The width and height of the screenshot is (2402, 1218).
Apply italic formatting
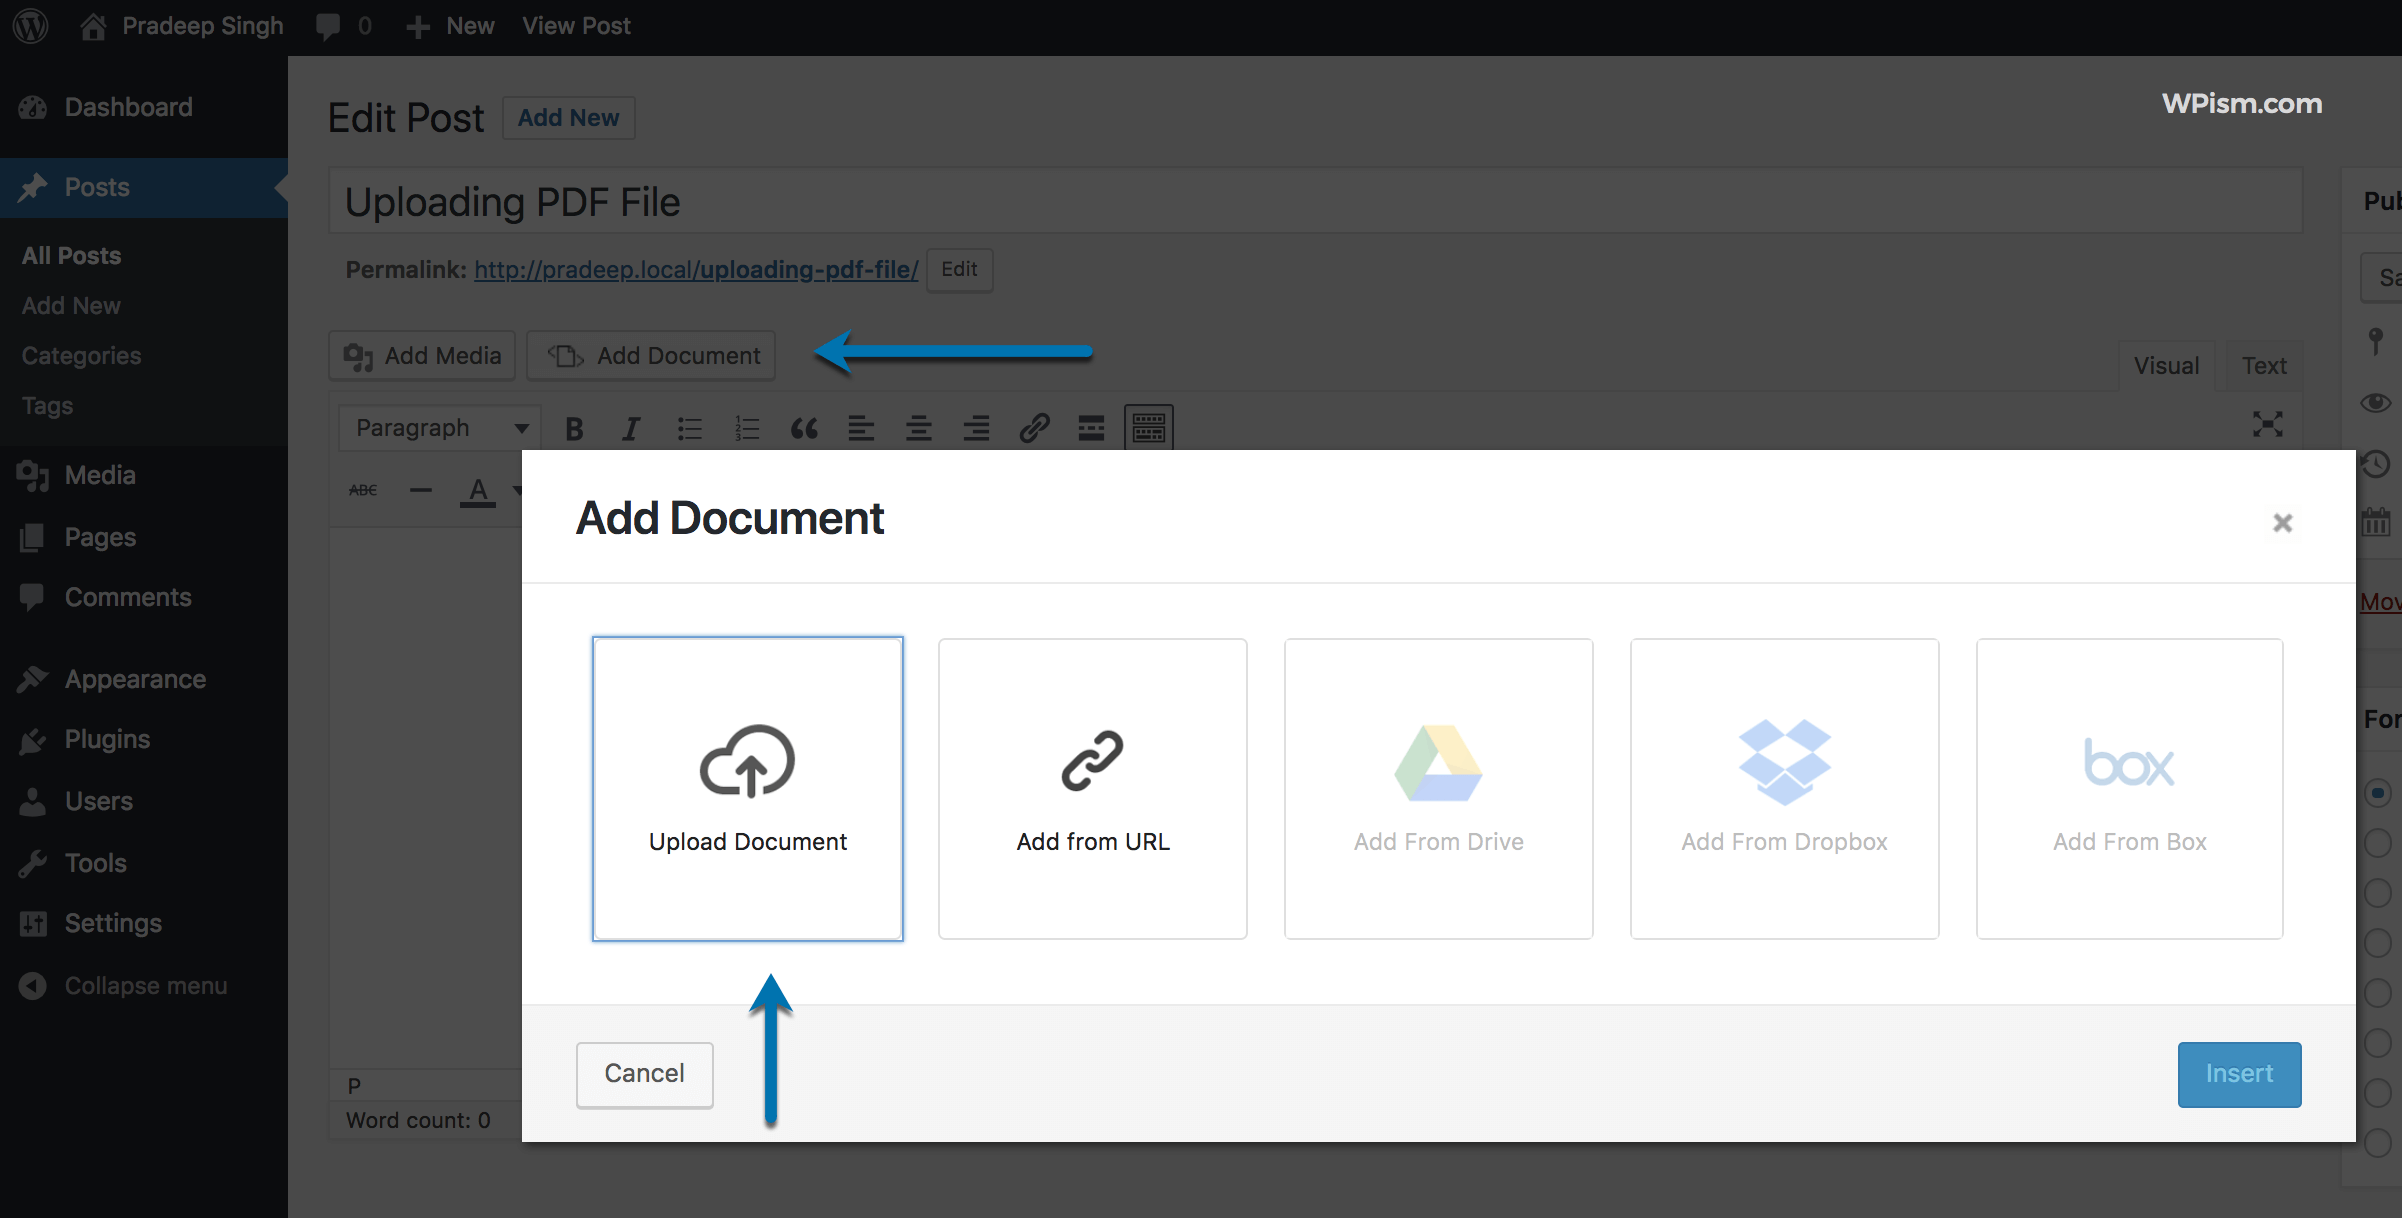click(x=630, y=428)
